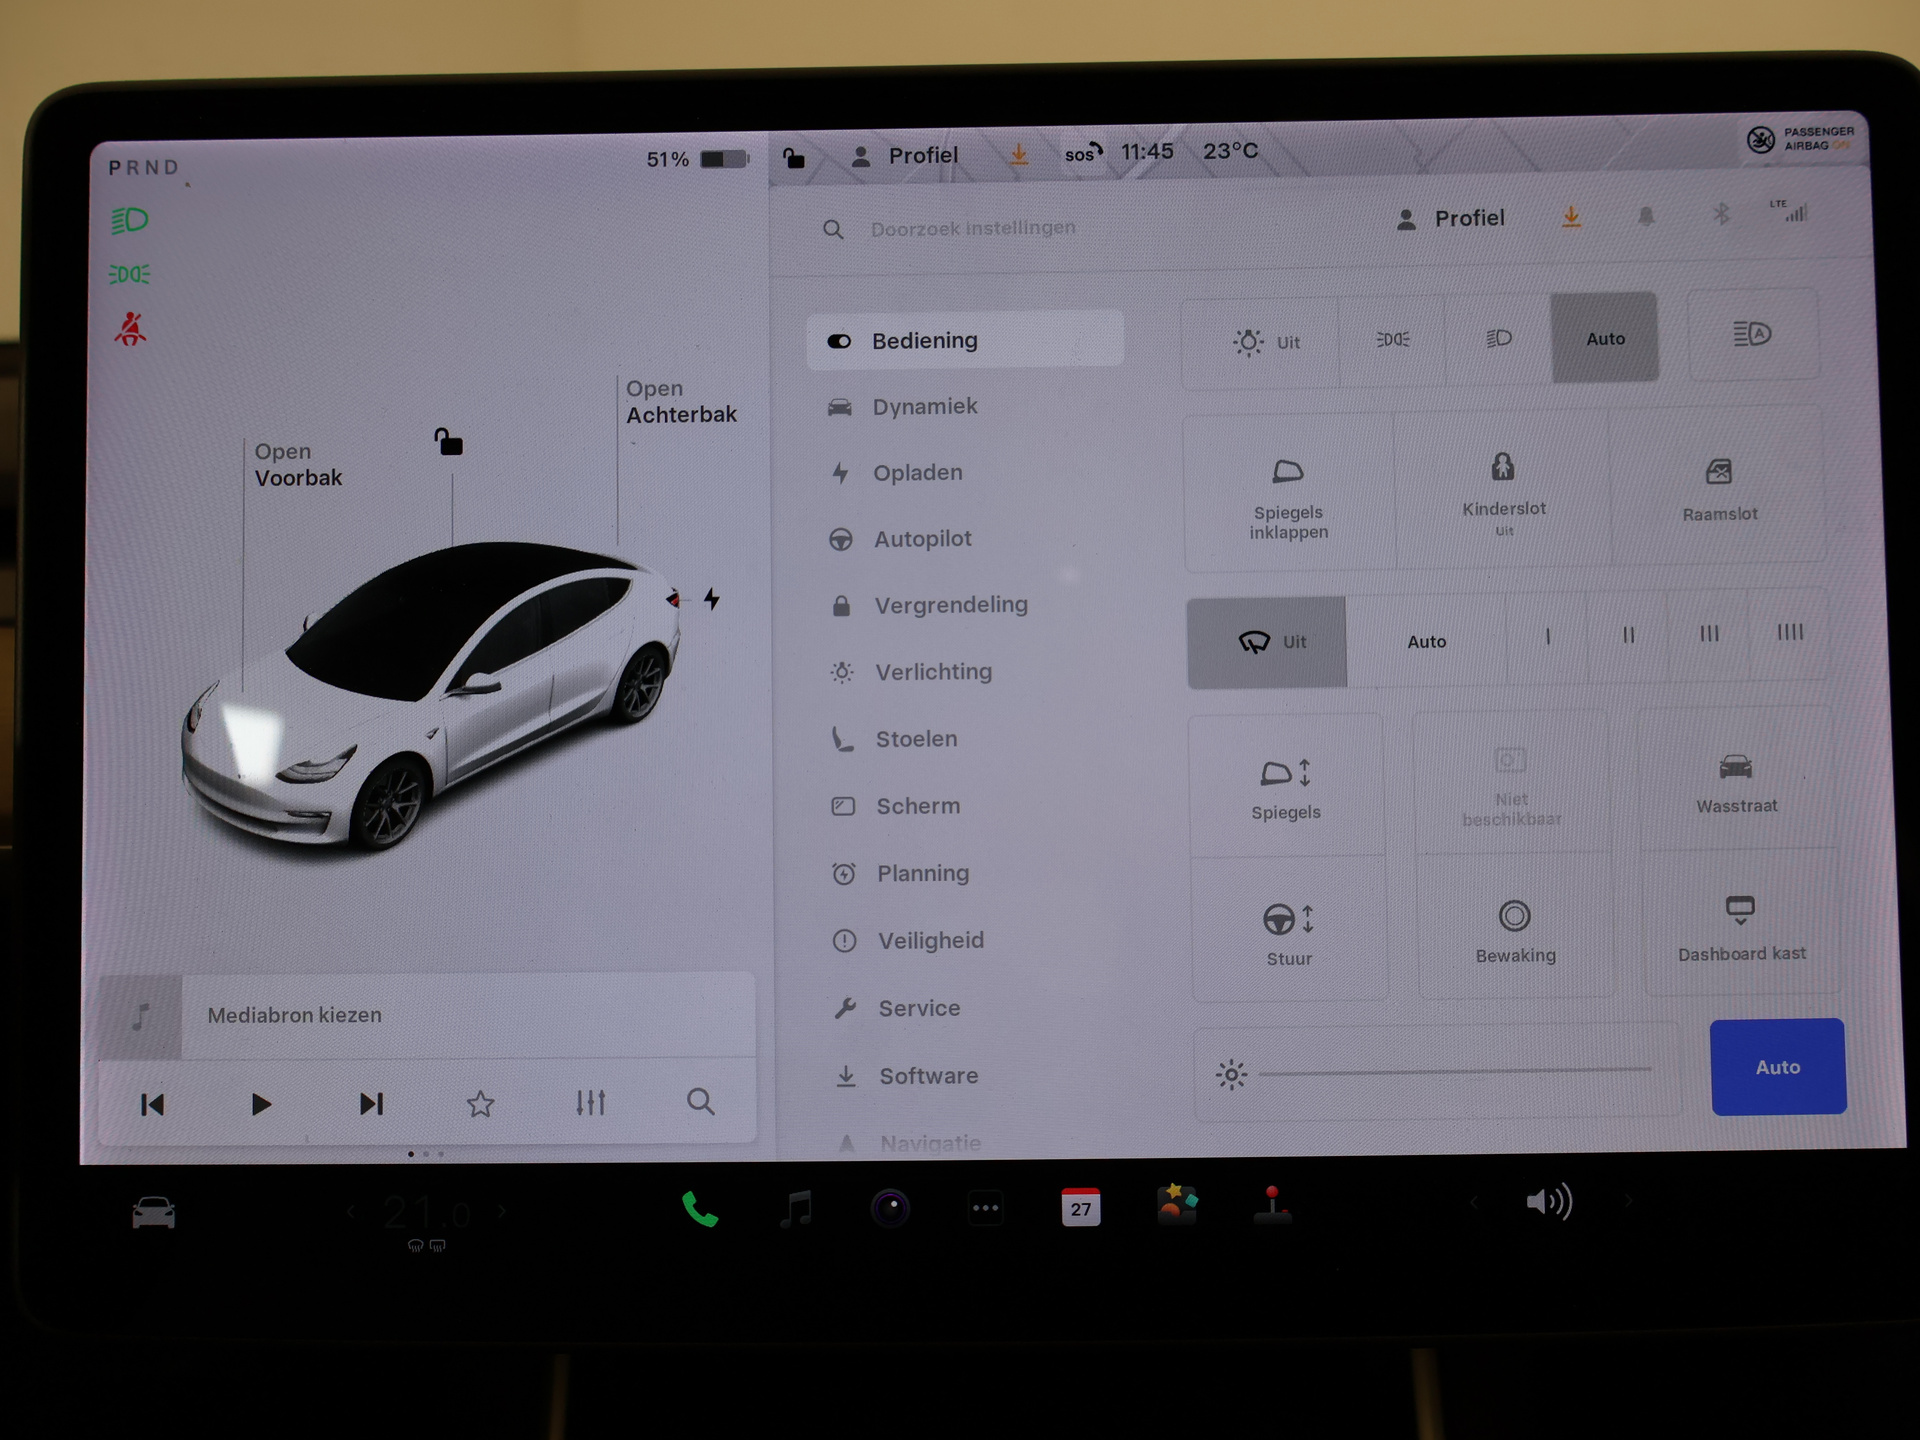This screenshot has height=1440, width=1920.
Task: Tap the download arrow in top status bar
Action: 1018,154
